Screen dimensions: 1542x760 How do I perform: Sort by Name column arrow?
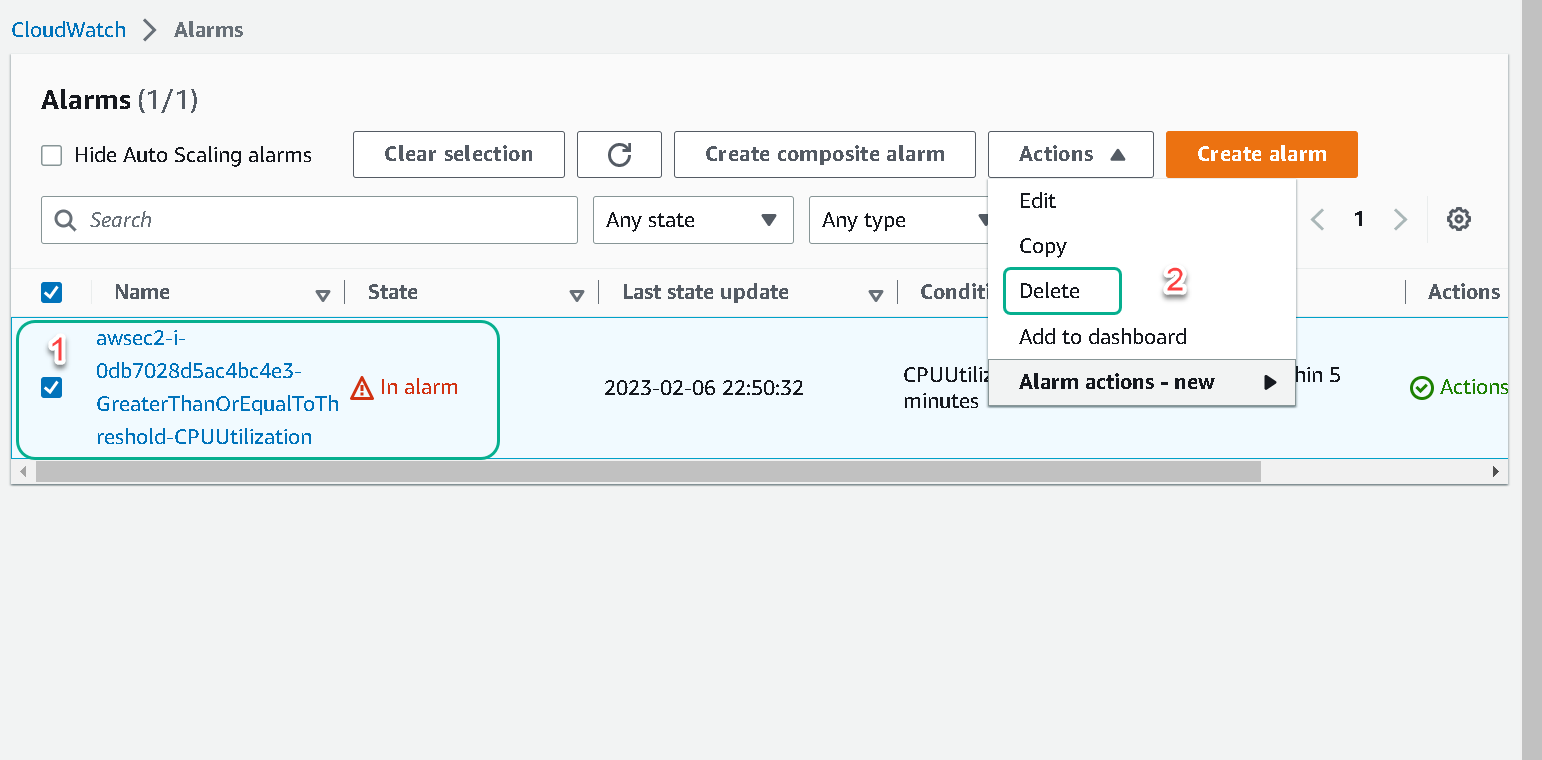tap(323, 295)
